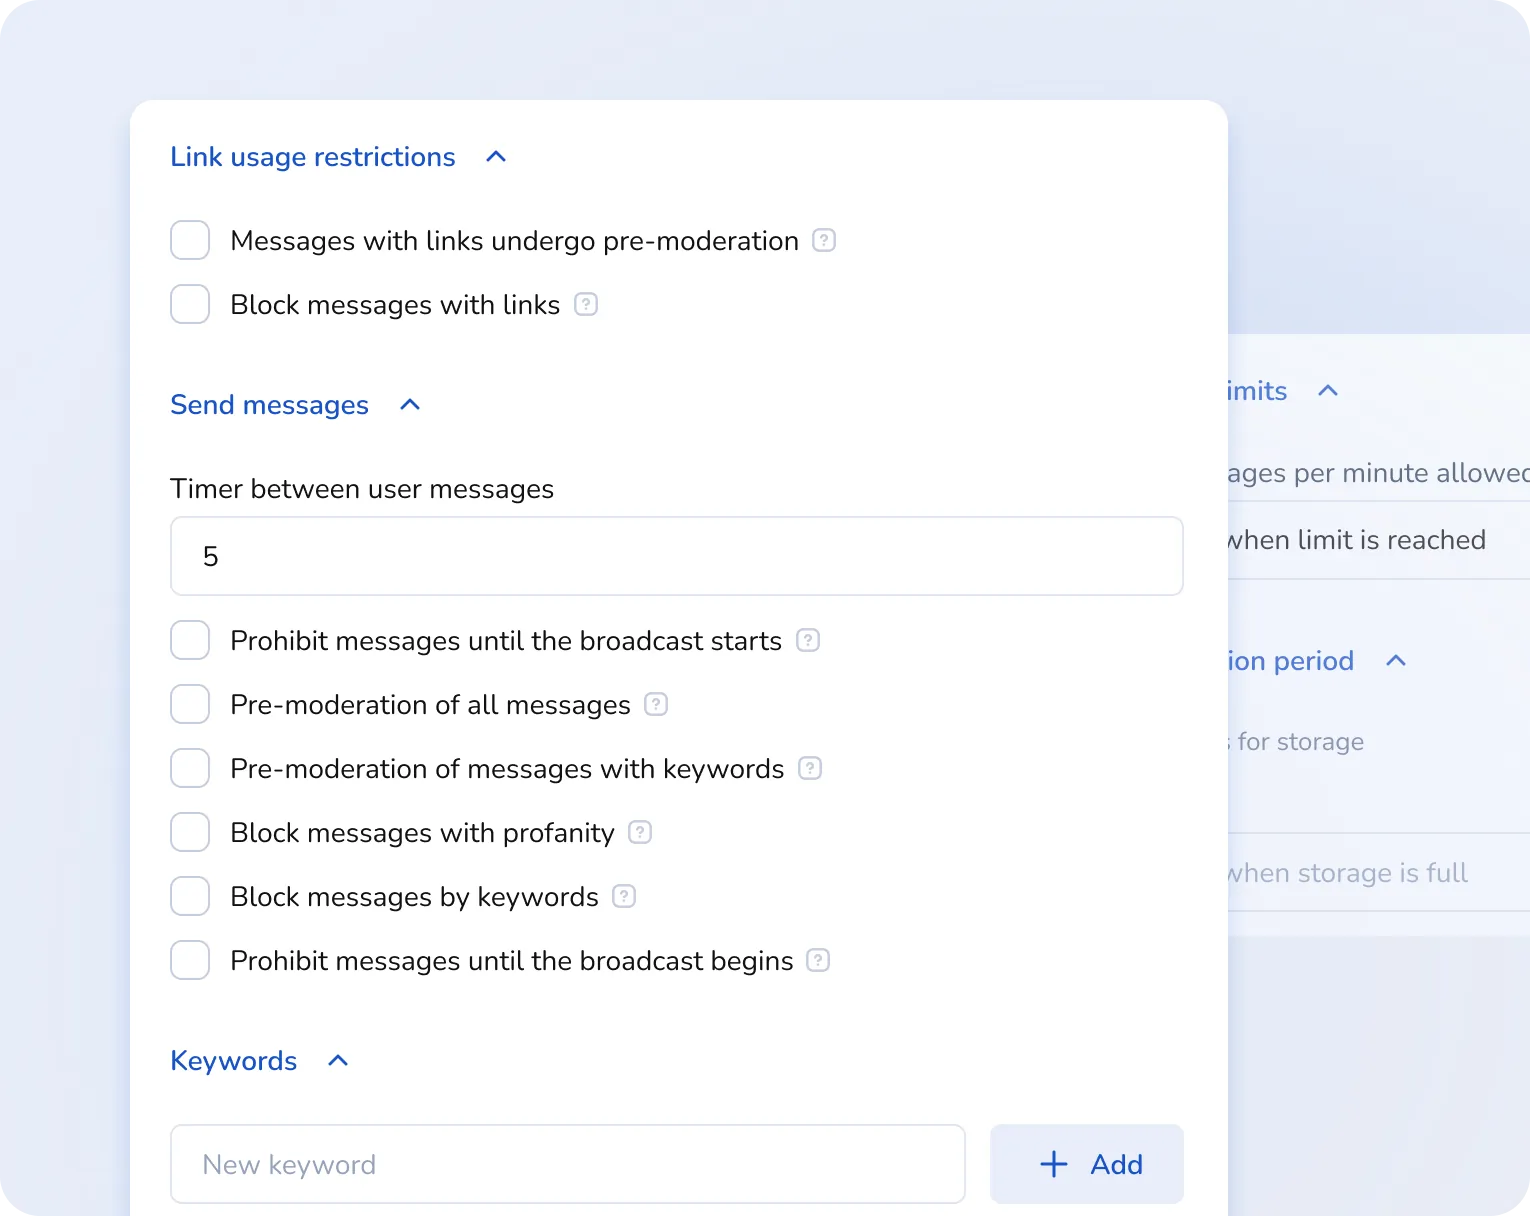The height and width of the screenshot is (1216, 1530).
Task: Open help for Prohibit messages until broadcast starts
Action: click(807, 640)
